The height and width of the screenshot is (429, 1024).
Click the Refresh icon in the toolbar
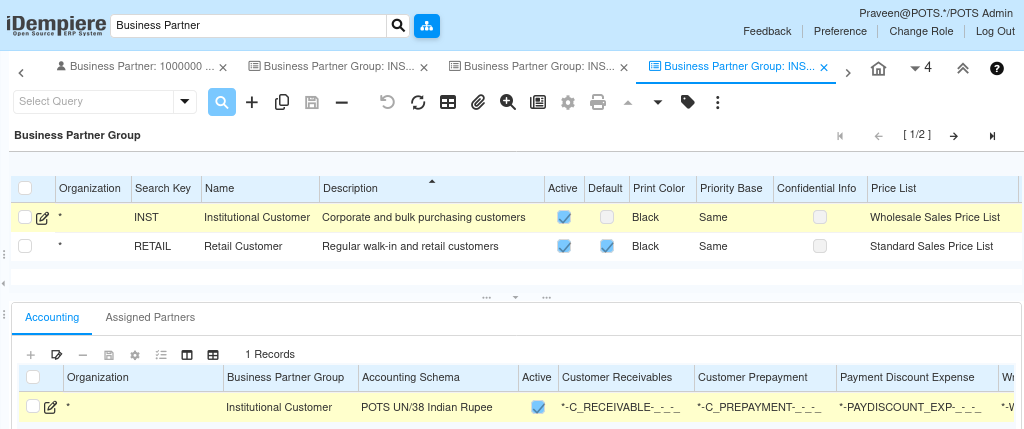coord(418,102)
